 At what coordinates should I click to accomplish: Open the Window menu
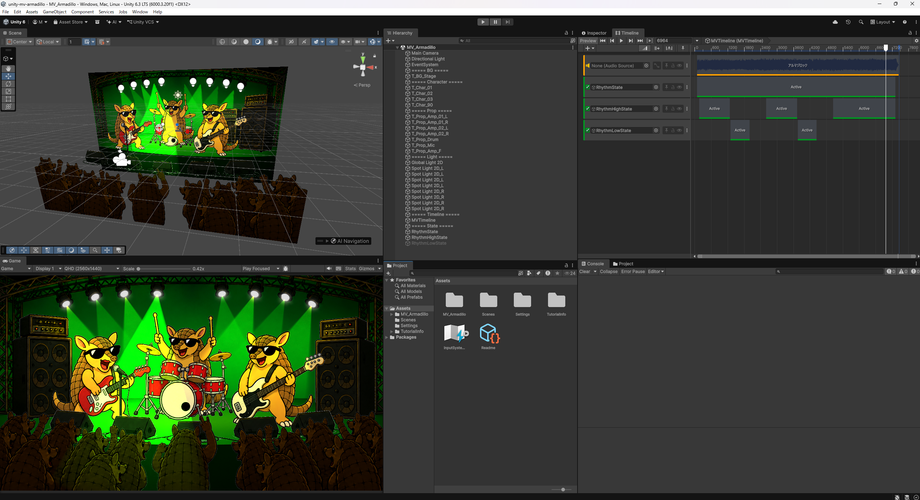140,12
